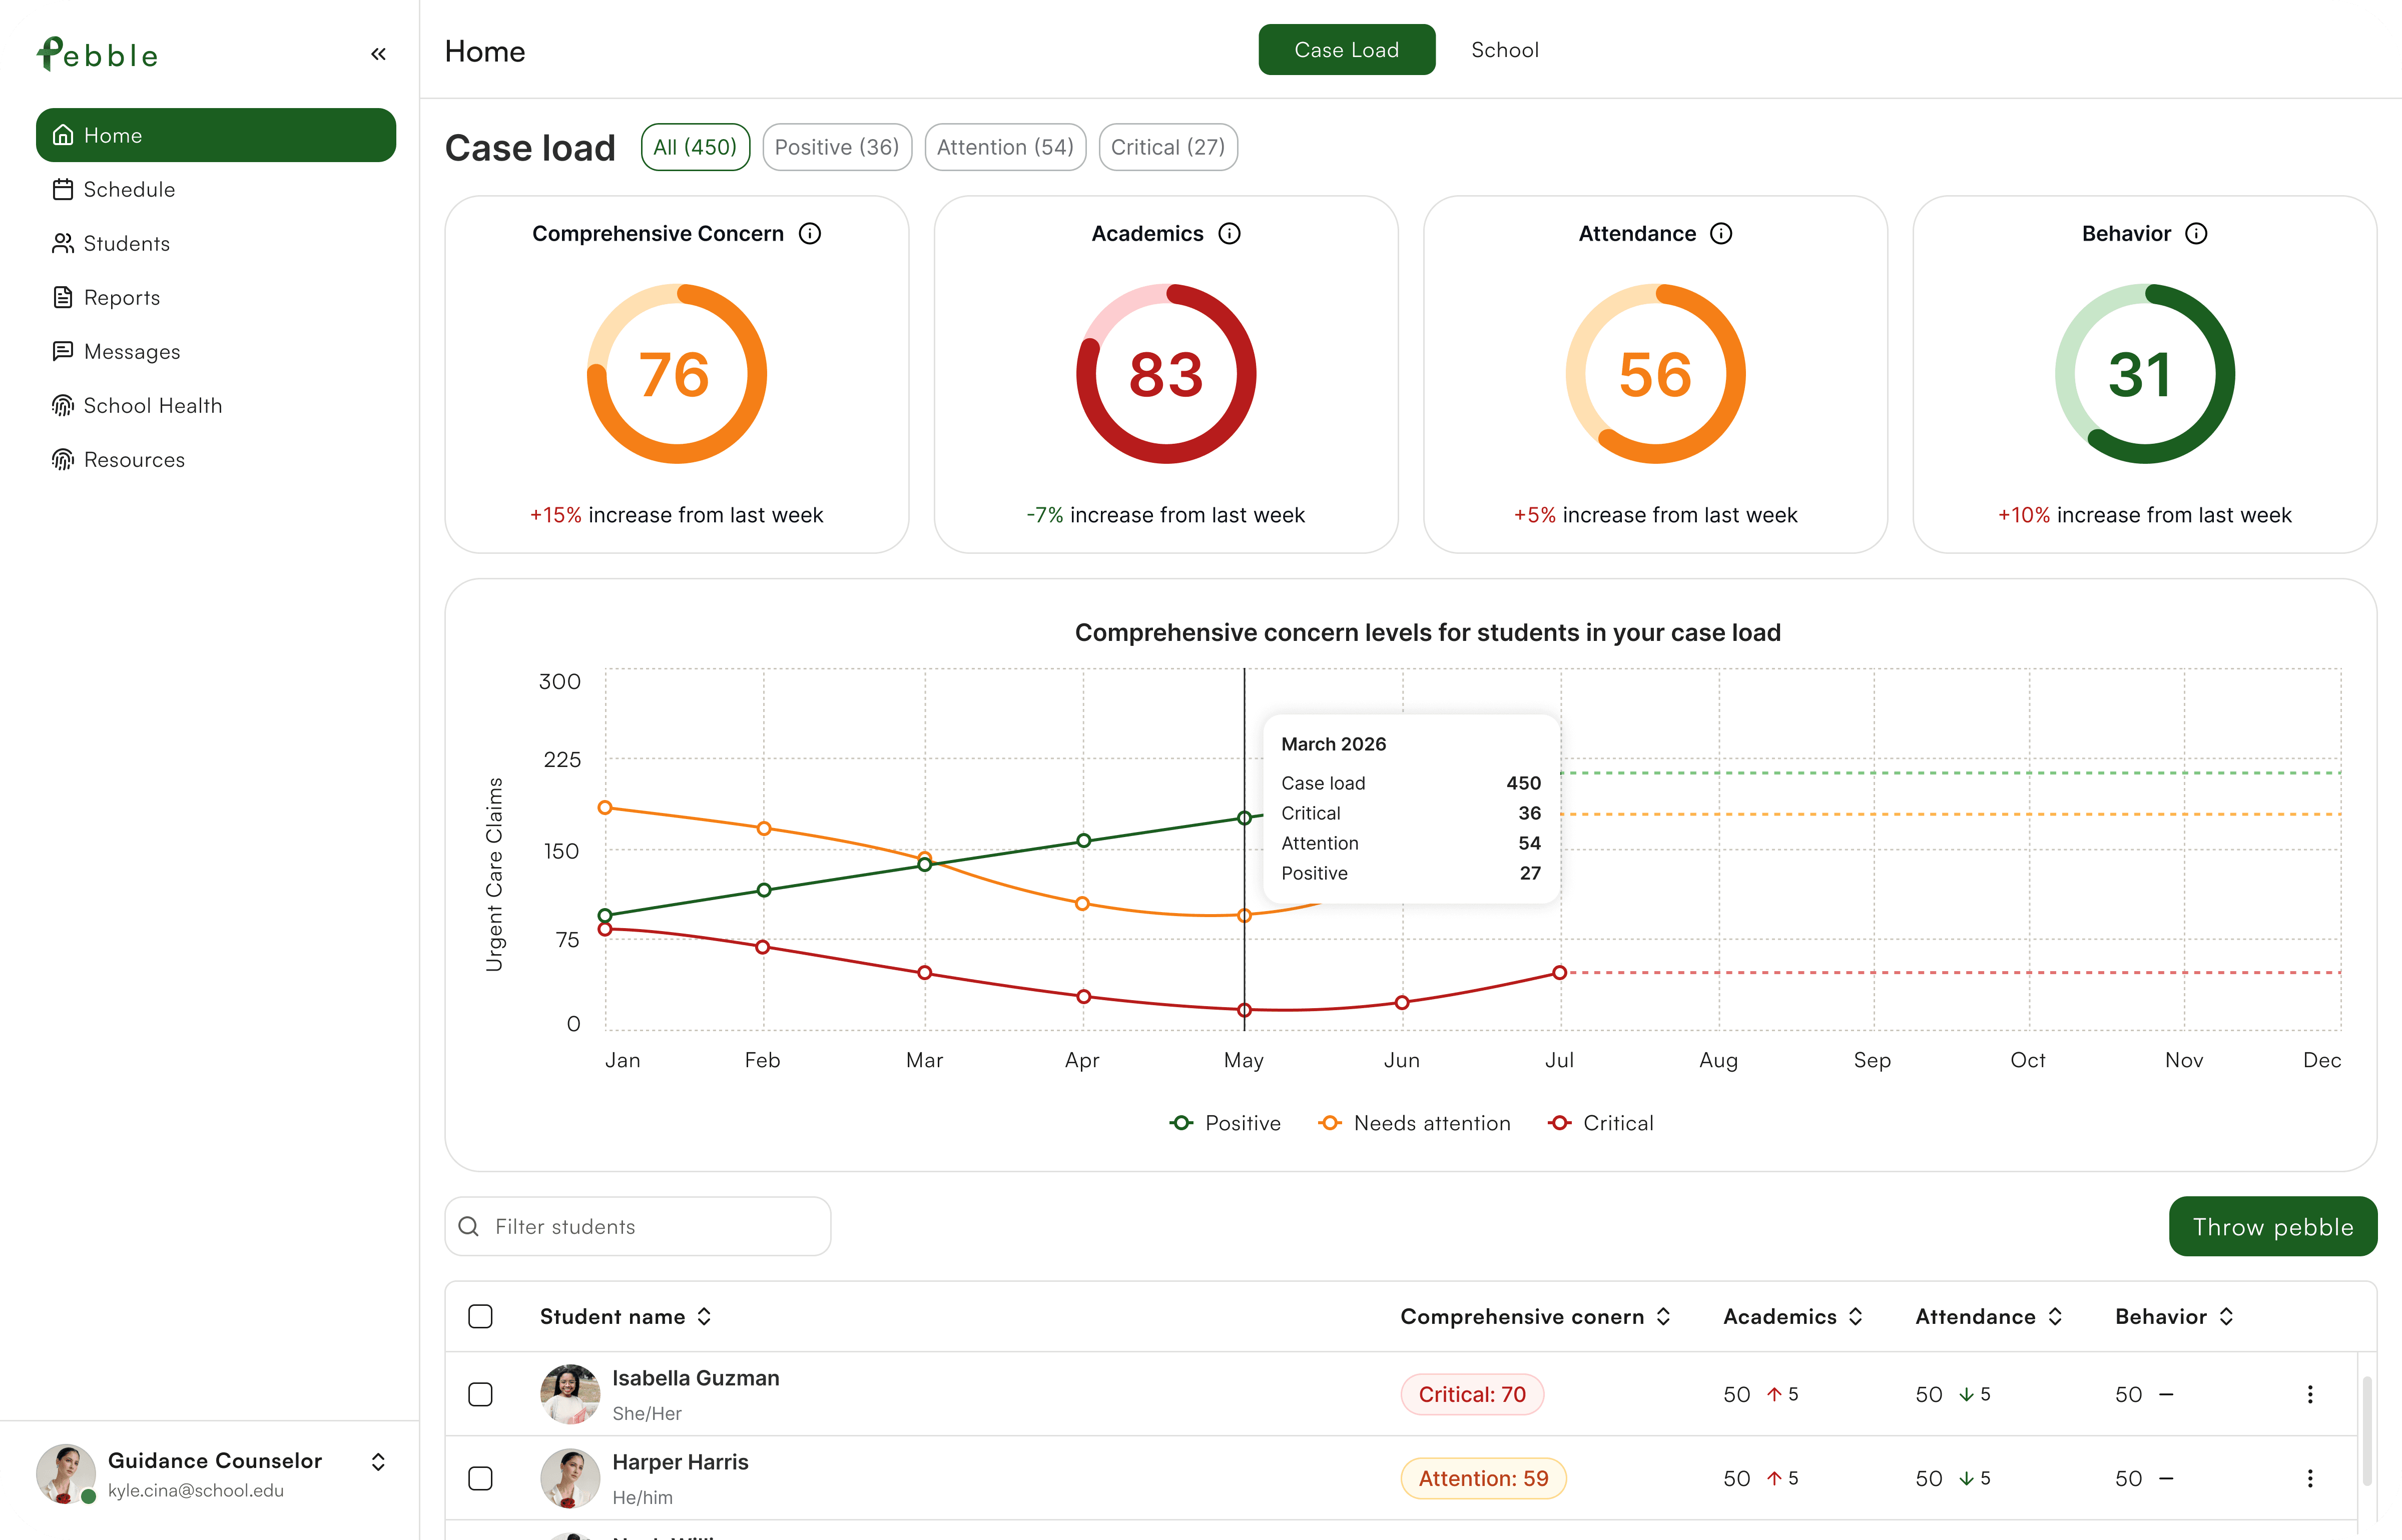Open the three-dot menu for Isabella Guzman
Viewport: 2402px width, 1540px height.
2310,1394
